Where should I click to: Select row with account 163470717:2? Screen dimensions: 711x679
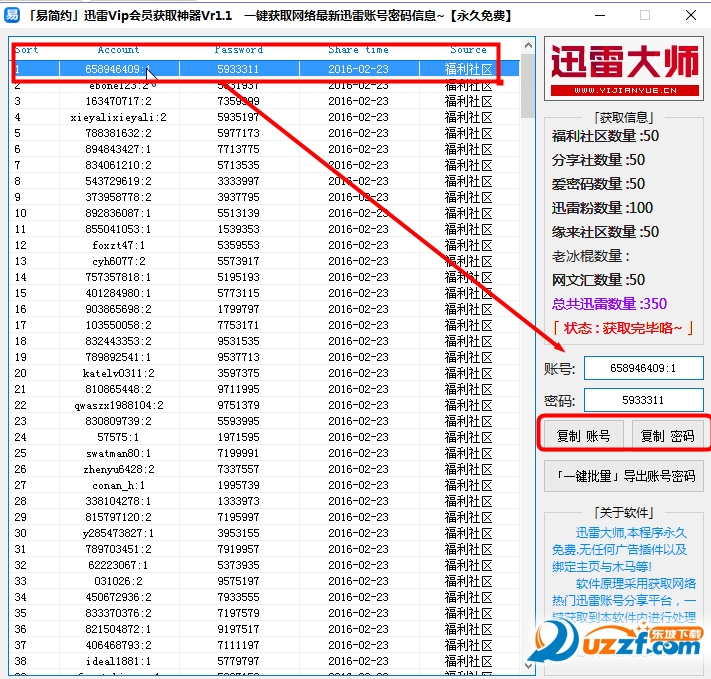(x=264, y=101)
